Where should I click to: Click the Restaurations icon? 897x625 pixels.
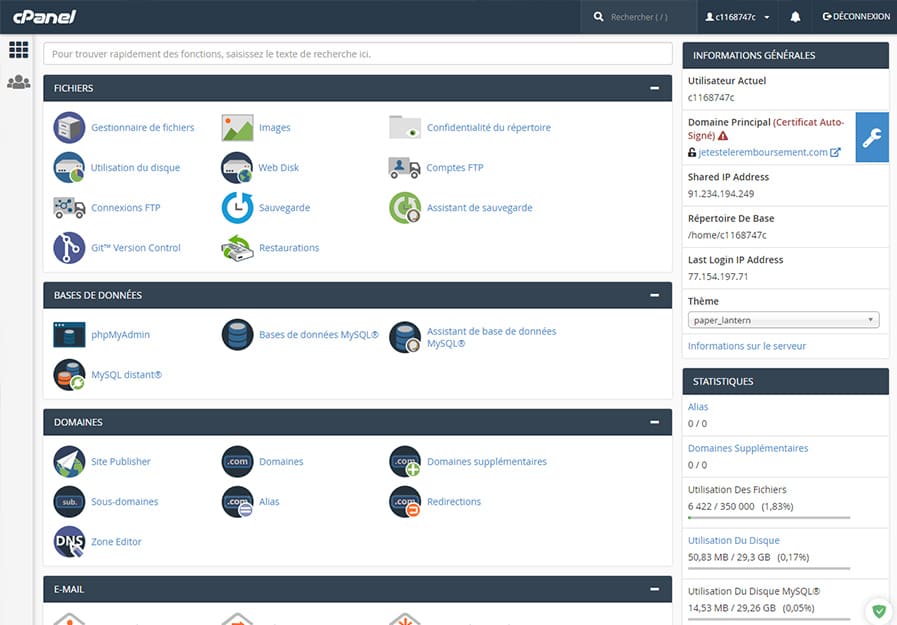[x=237, y=248]
